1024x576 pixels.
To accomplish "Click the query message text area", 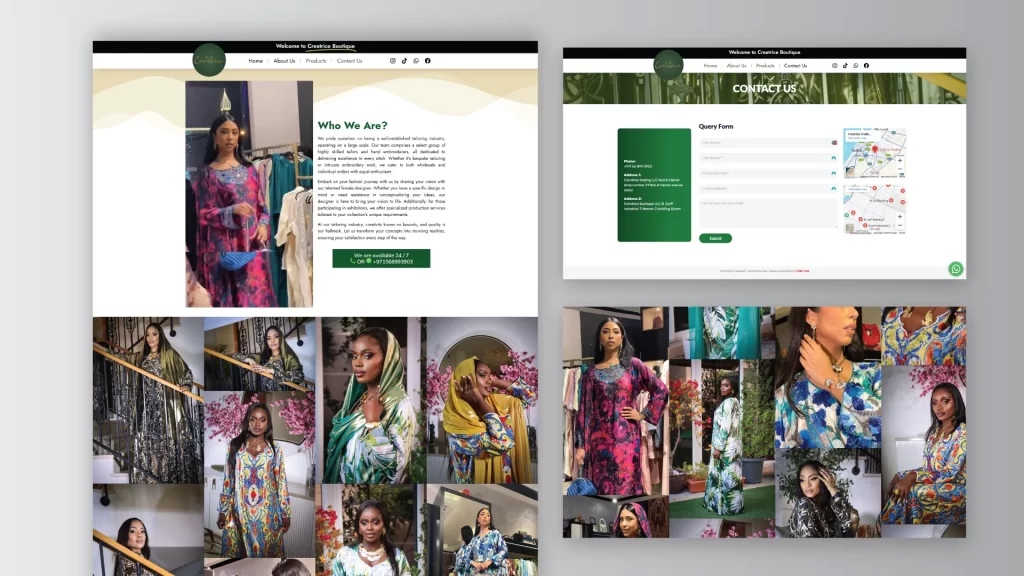I will tap(767, 212).
